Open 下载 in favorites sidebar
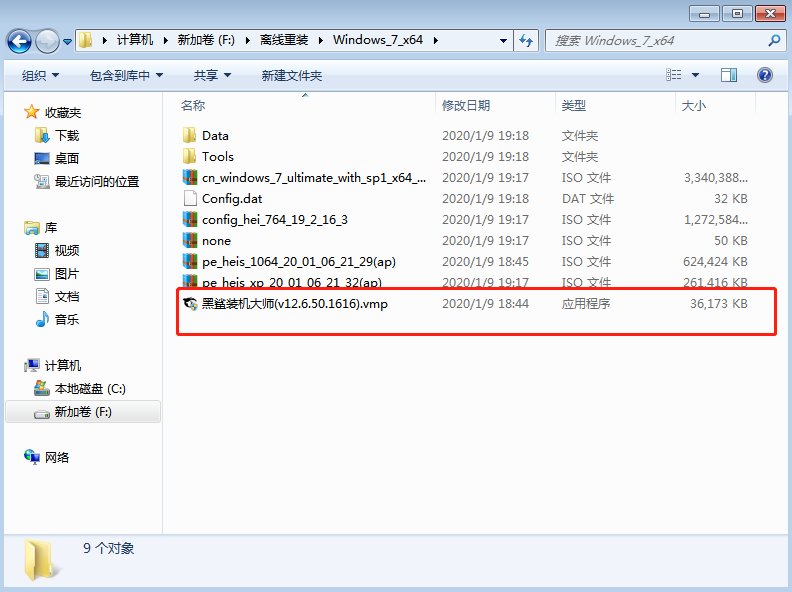The height and width of the screenshot is (592, 792). [67, 135]
